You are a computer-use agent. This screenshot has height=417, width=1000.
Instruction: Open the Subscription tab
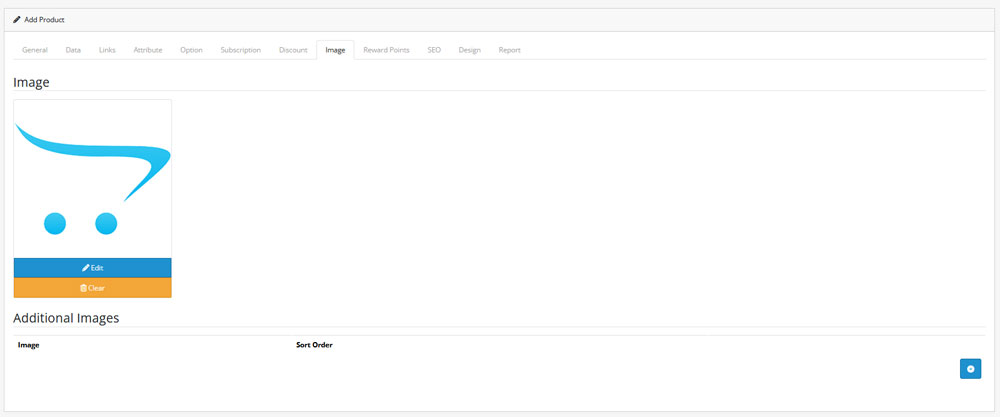pos(240,50)
